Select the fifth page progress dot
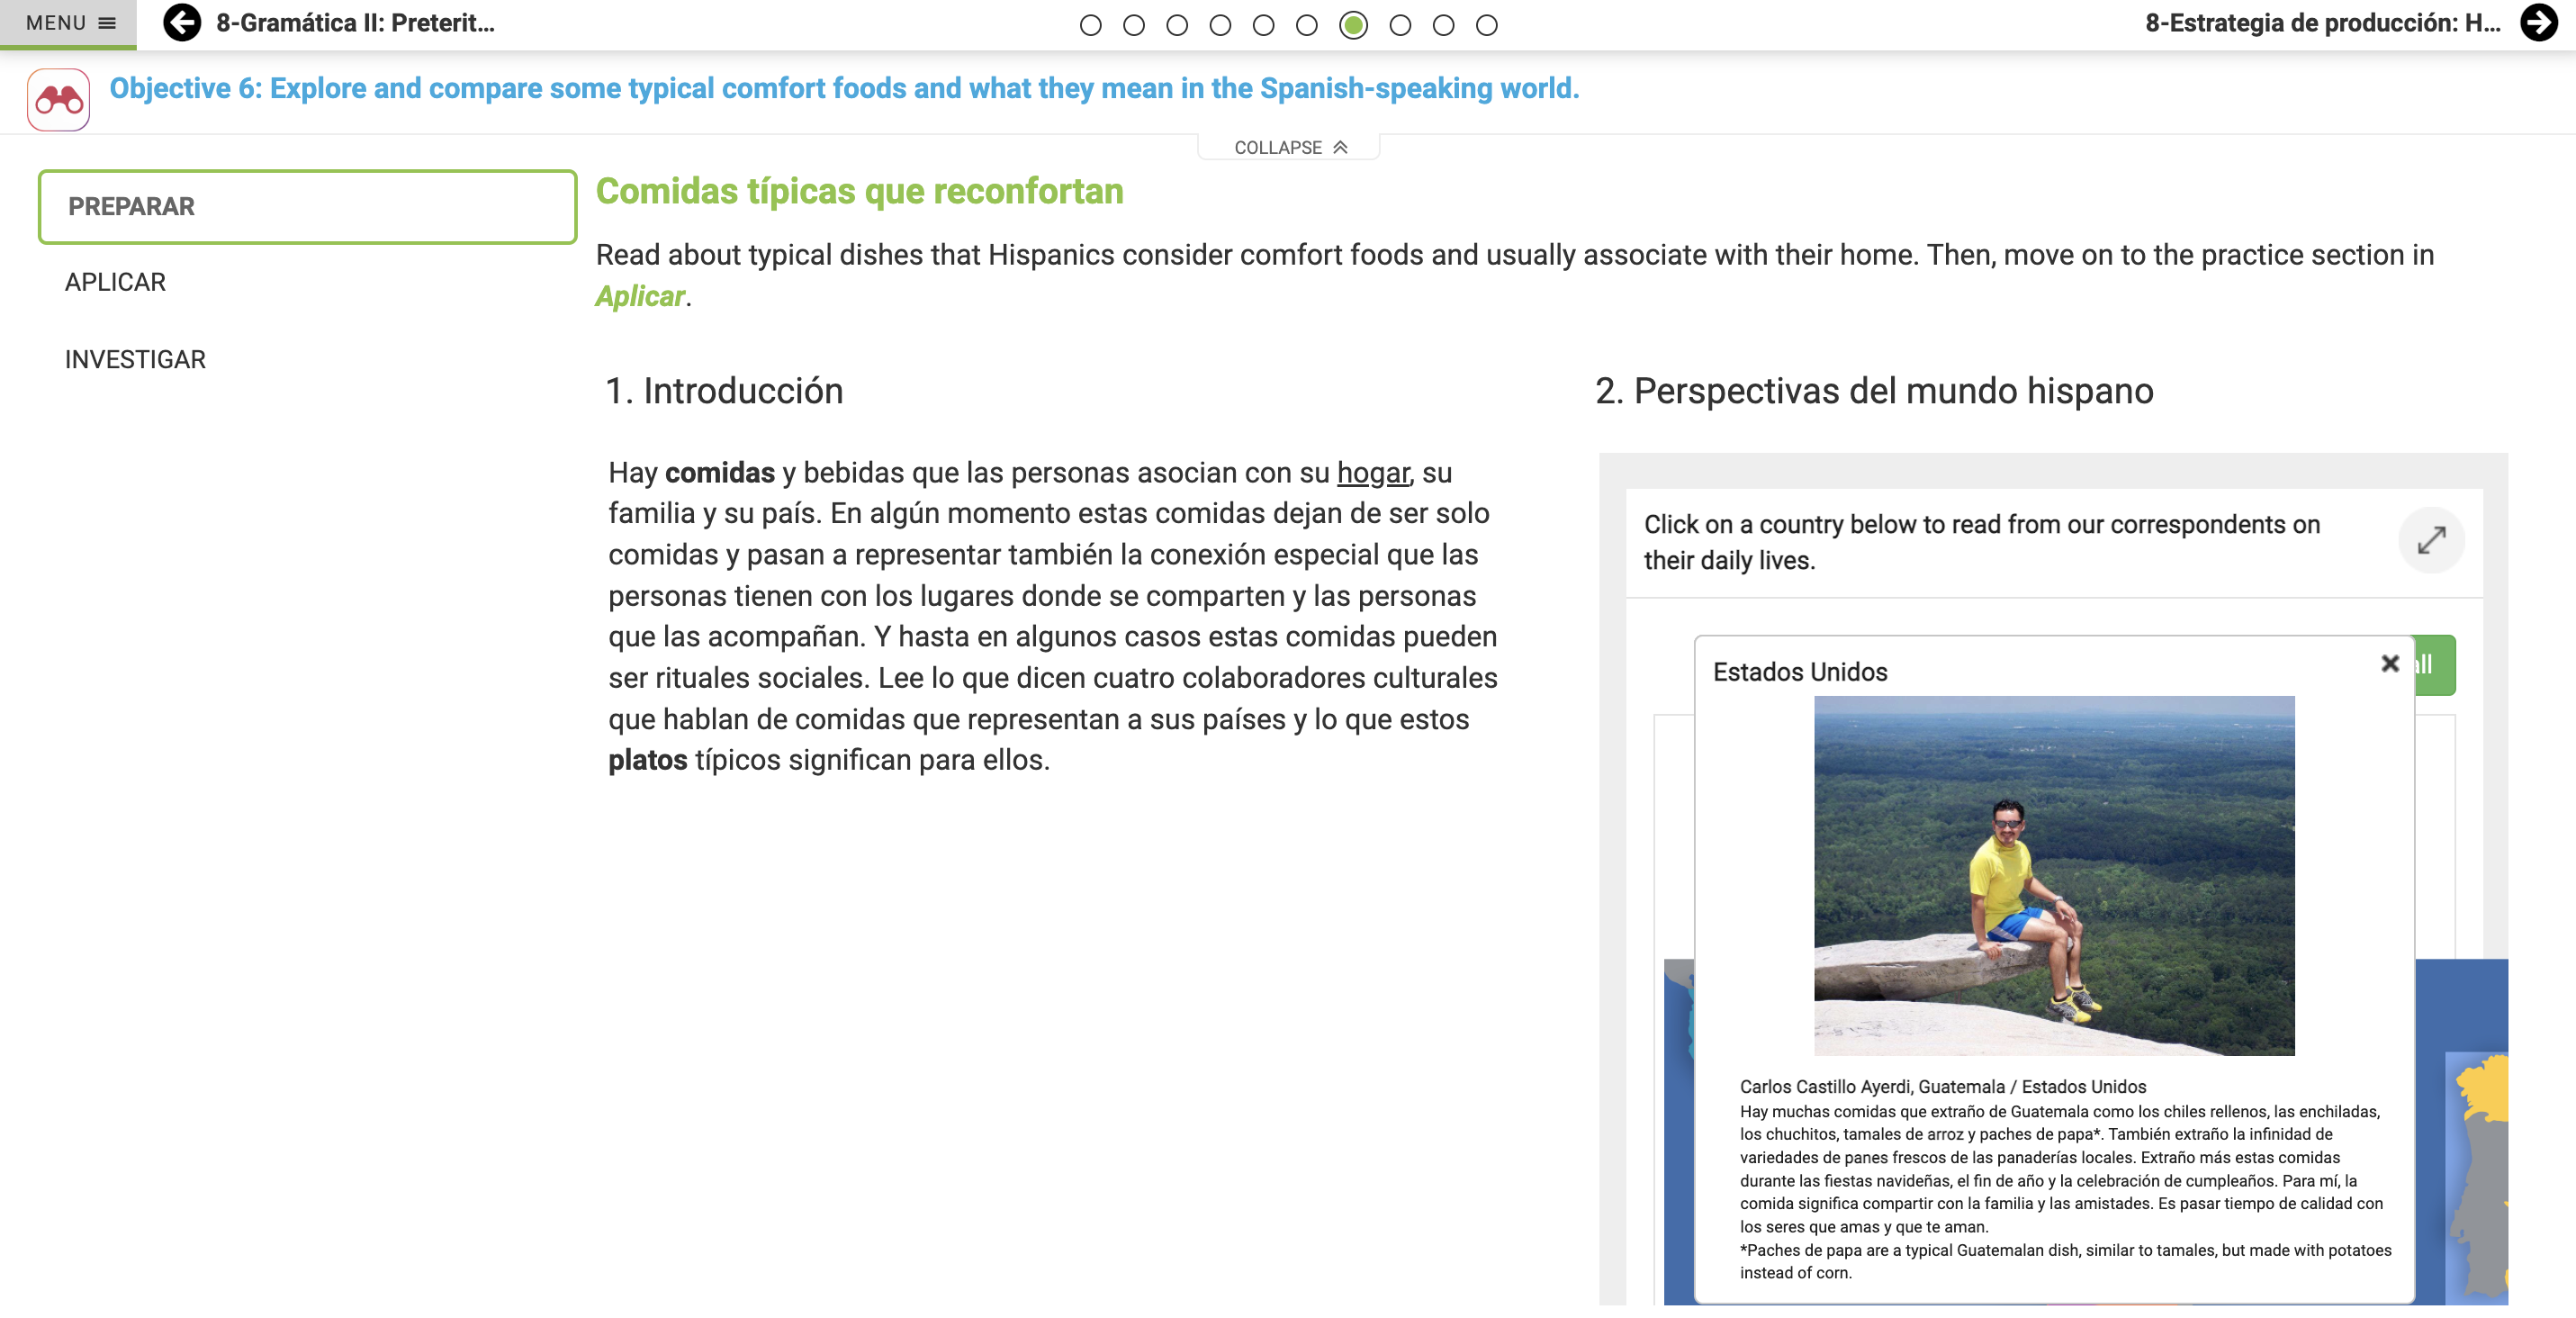The width and height of the screenshot is (2576, 1318). coord(1263,25)
